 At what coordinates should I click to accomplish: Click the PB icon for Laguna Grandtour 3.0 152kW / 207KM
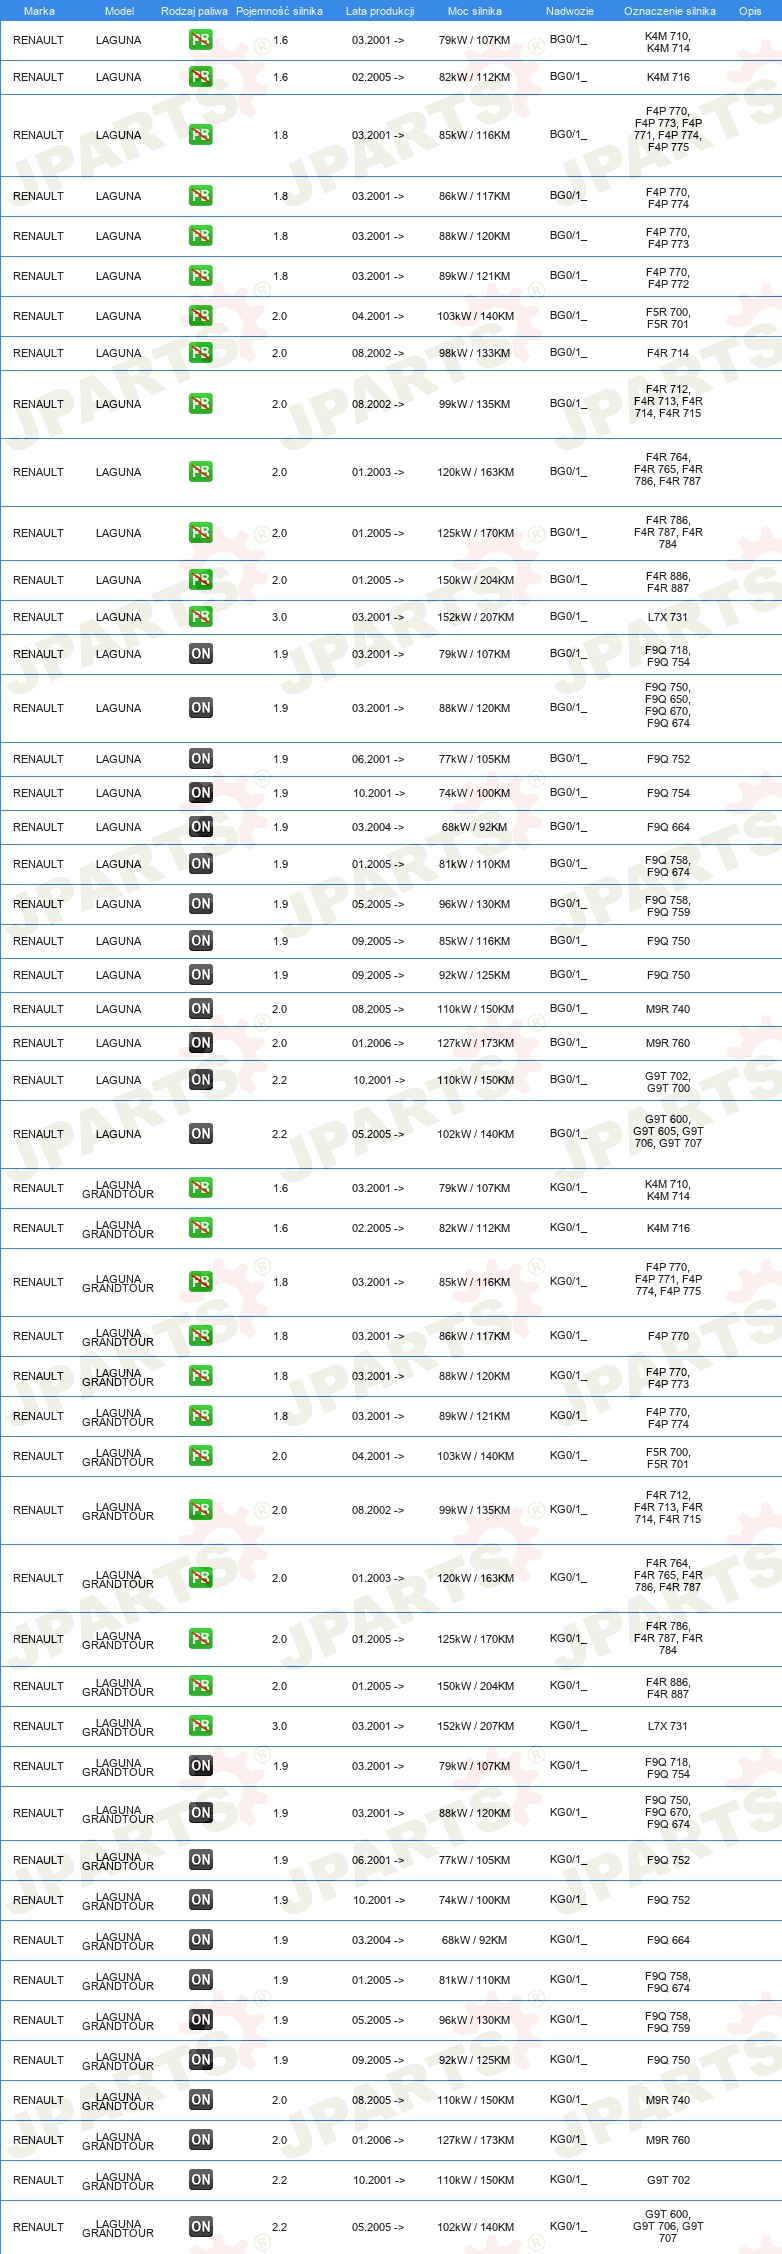coord(200,1726)
